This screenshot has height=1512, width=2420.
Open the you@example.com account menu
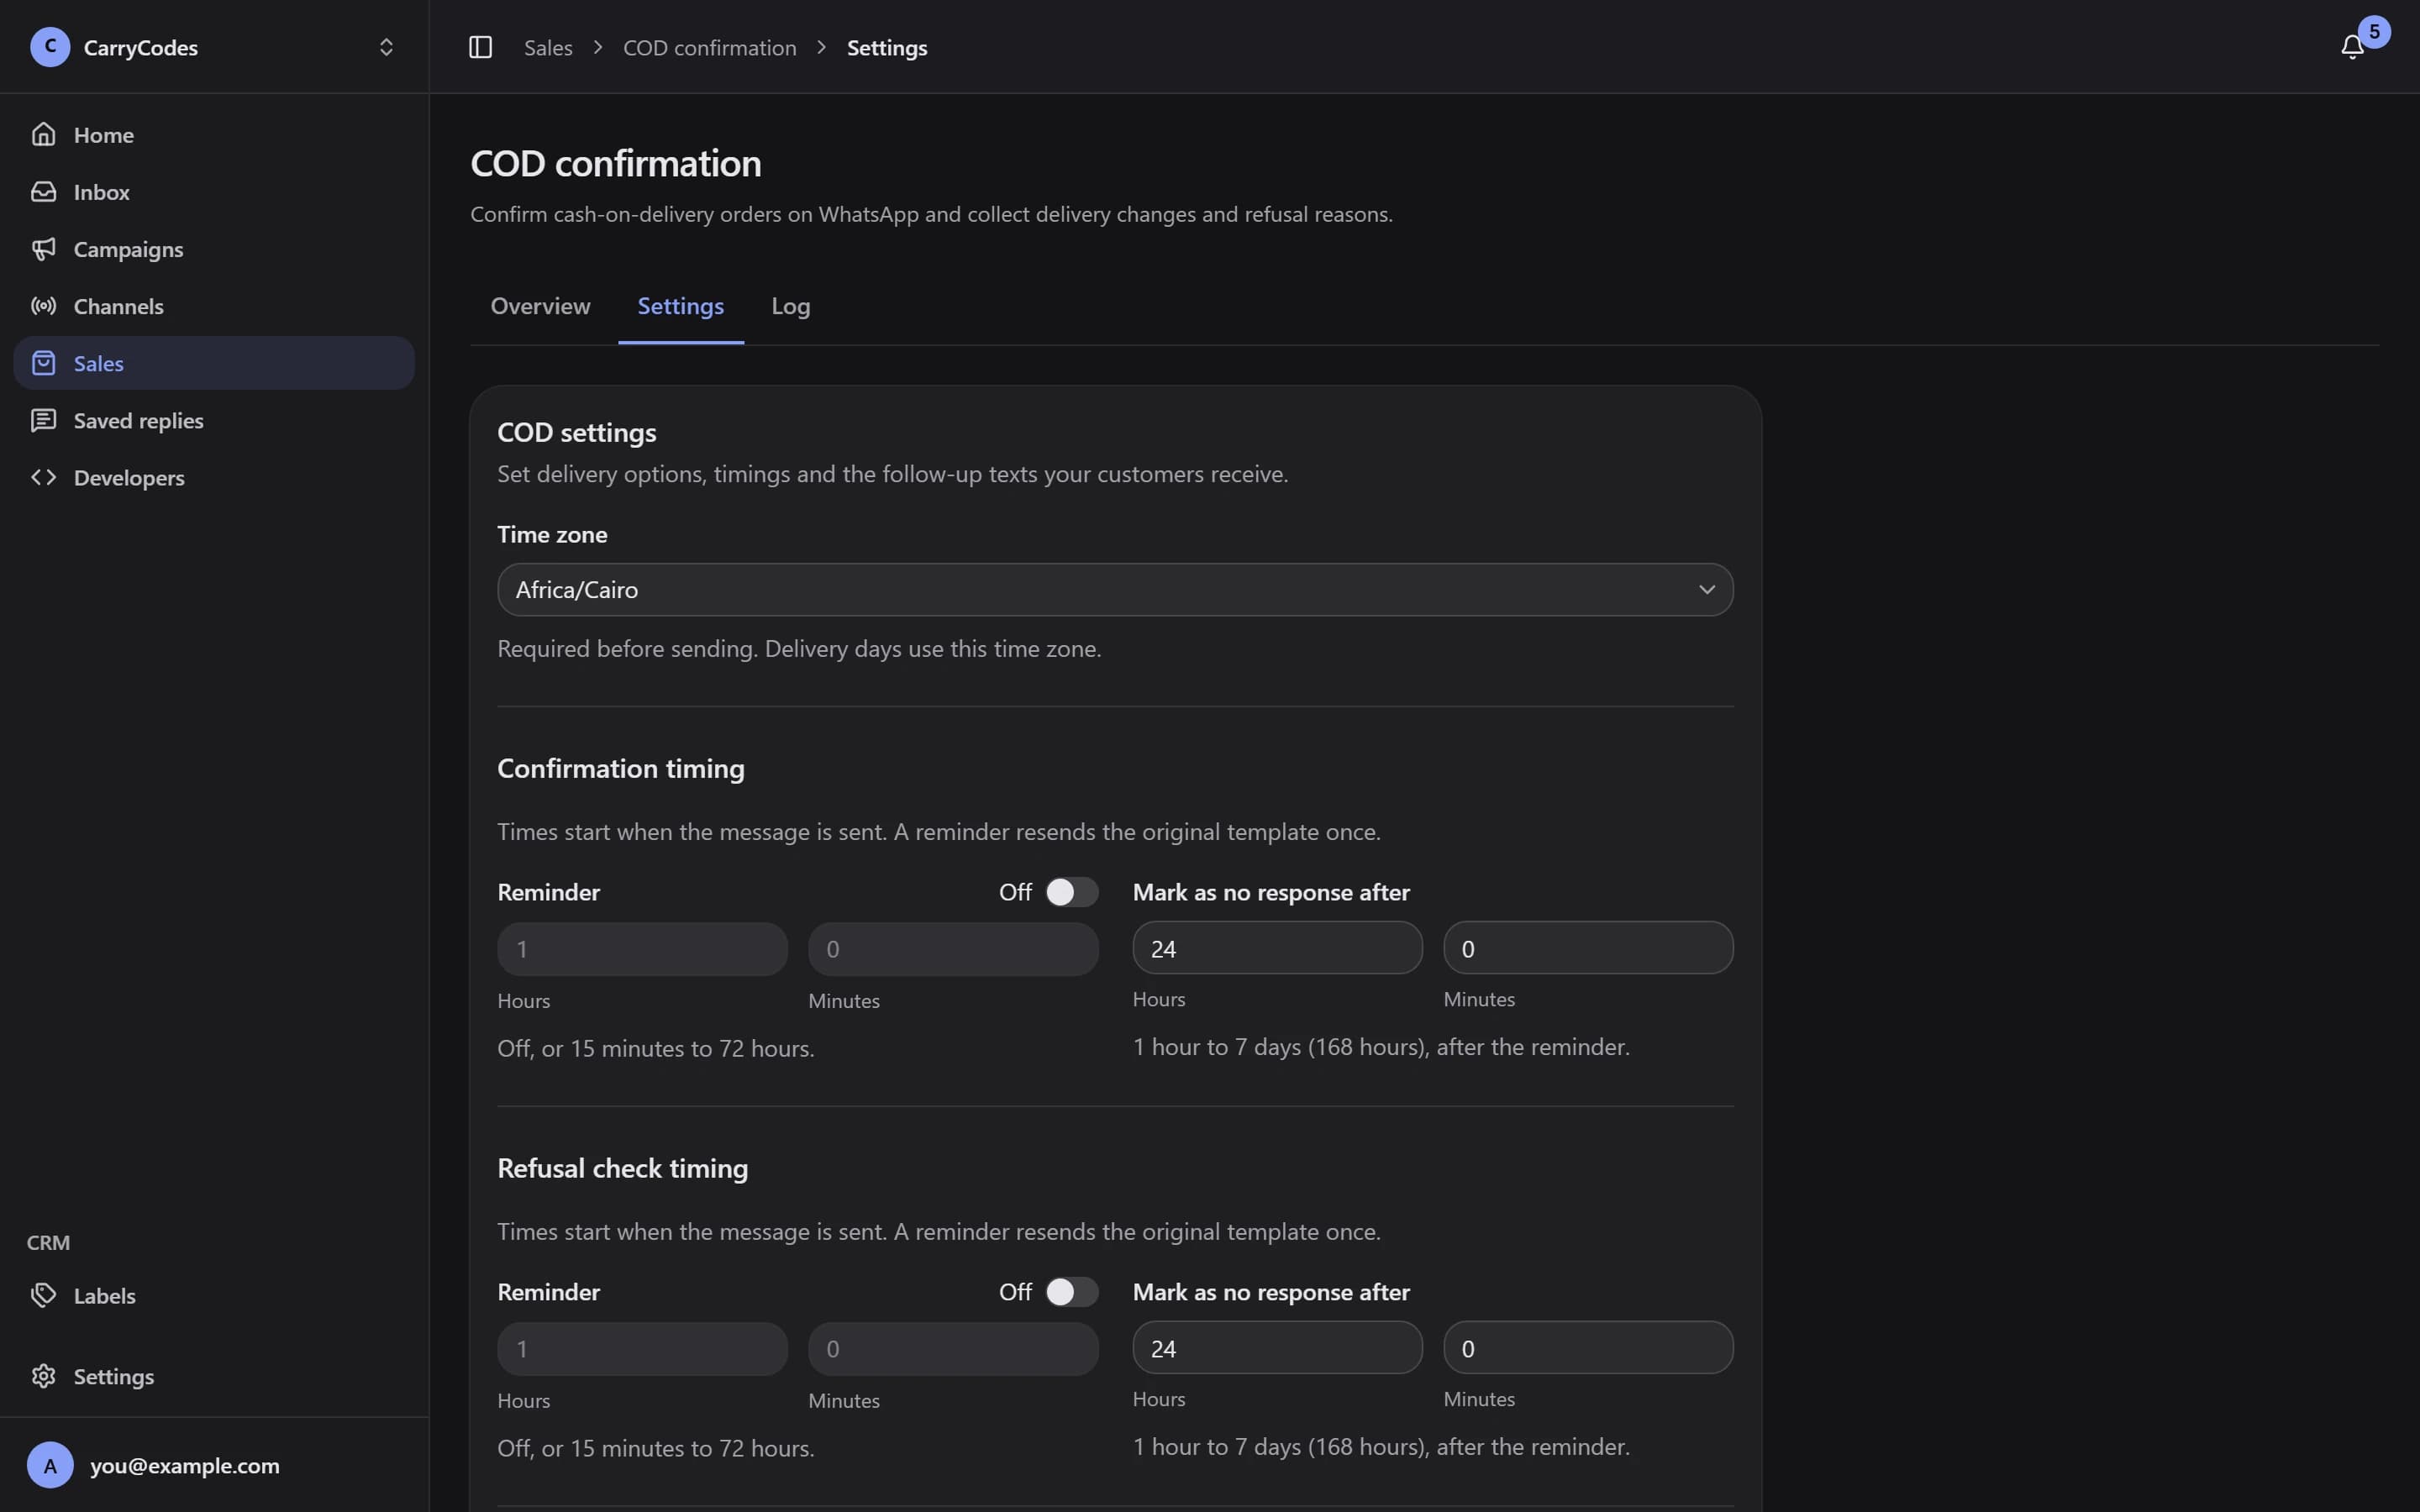pyautogui.click(x=214, y=1465)
